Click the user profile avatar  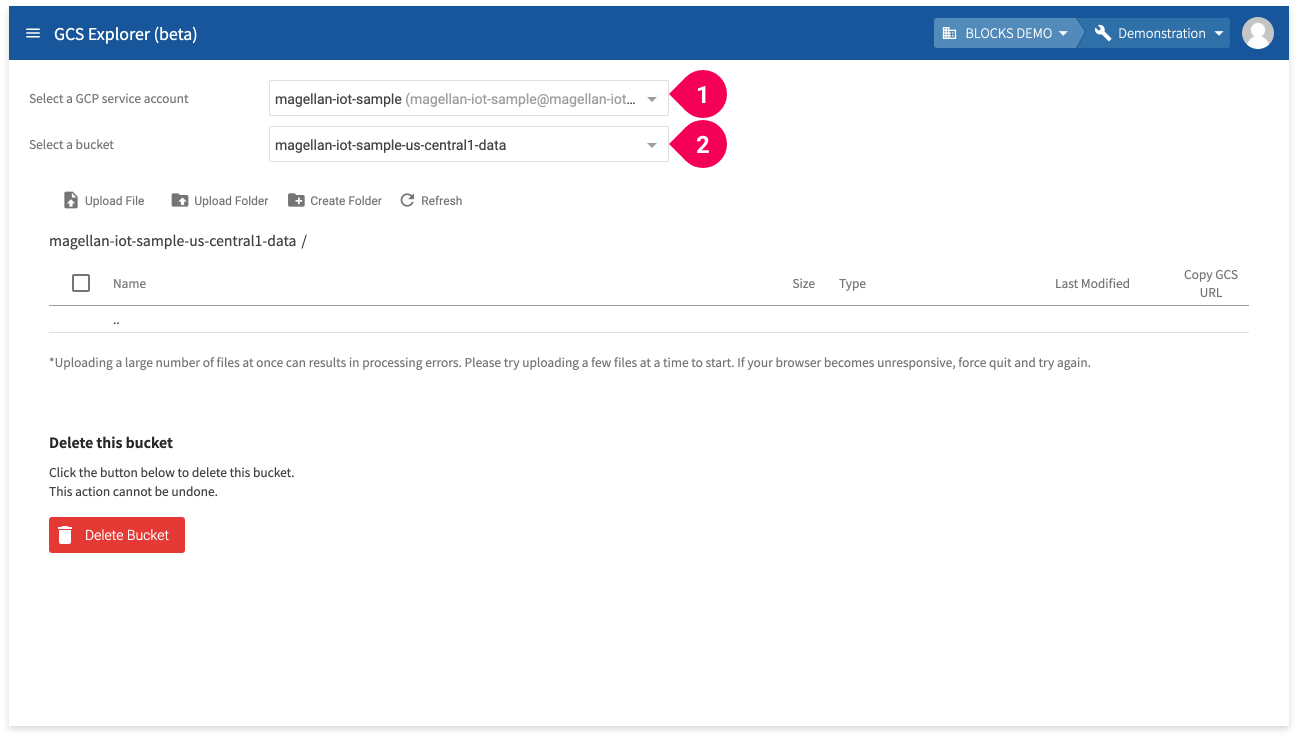pyautogui.click(x=1257, y=33)
